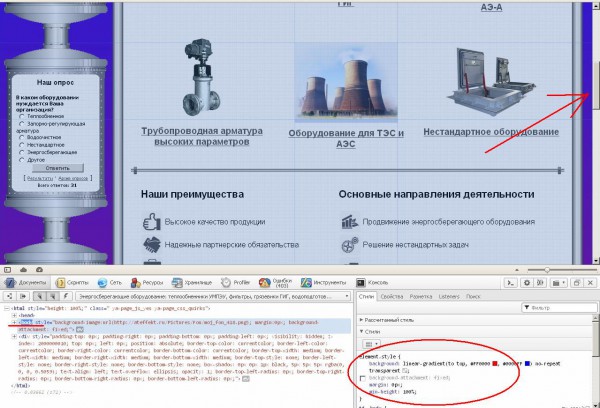The image size is (600, 408).
Task: Click the chart icon beside Продвижение энергосберегающего оборудования
Action: click(x=349, y=222)
